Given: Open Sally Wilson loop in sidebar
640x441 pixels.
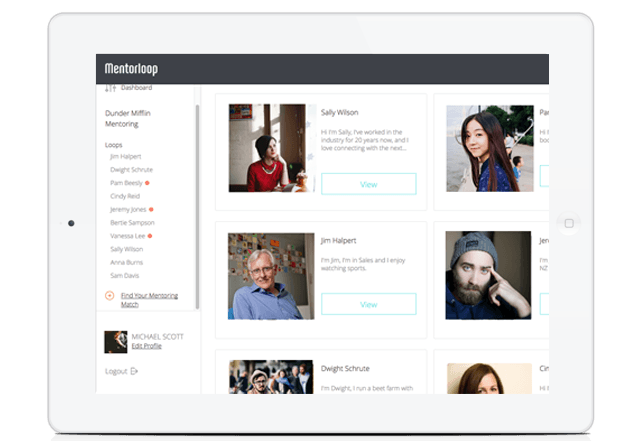Looking at the screenshot, I should click(x=127, y=249).
